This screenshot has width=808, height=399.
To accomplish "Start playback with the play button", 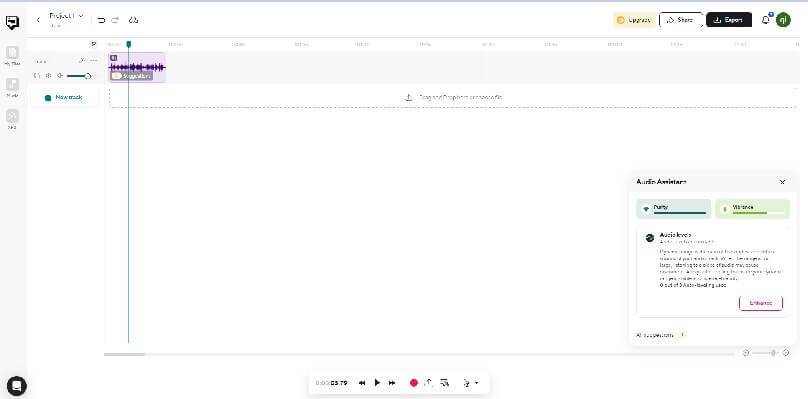I will click(377, 383).
